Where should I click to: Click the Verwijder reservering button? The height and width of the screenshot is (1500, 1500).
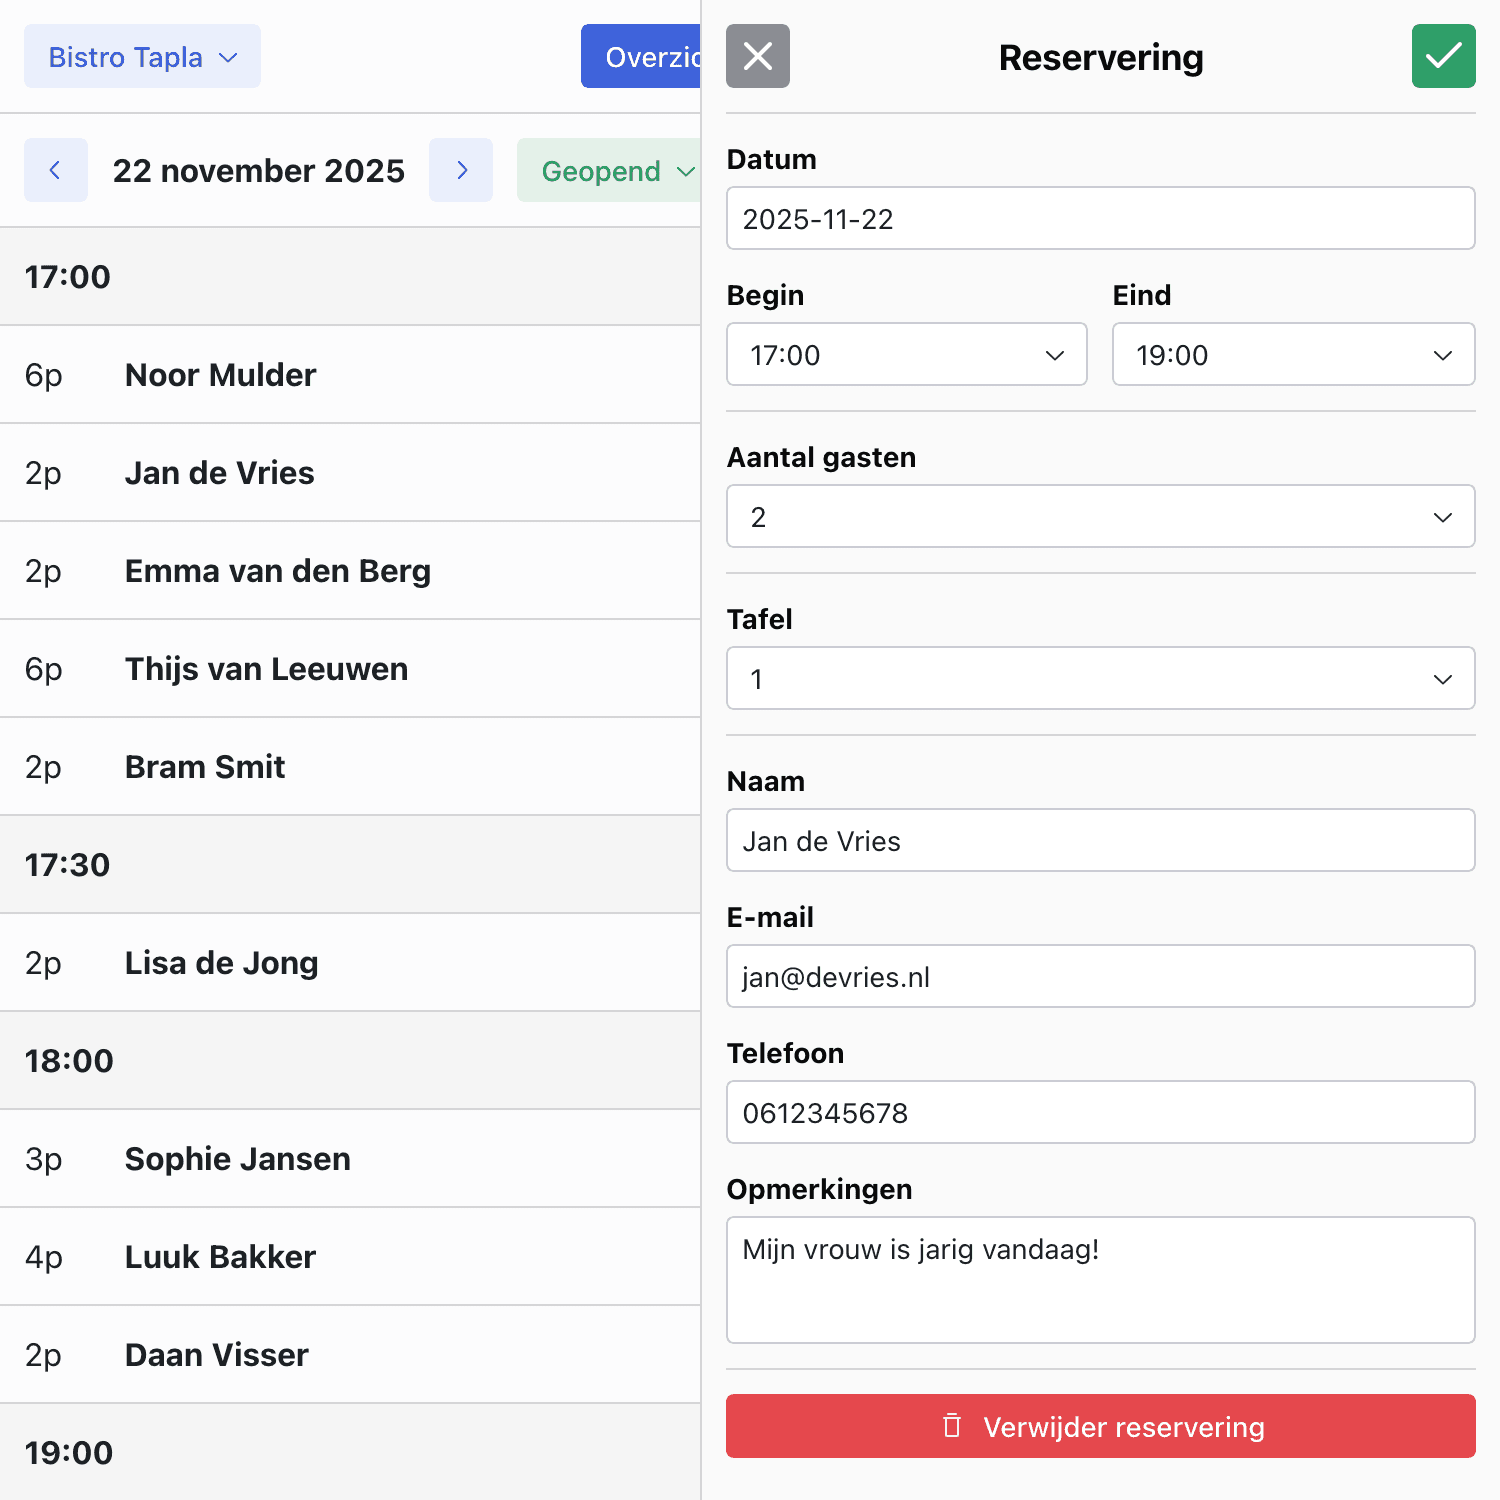pos(1100,1427)
